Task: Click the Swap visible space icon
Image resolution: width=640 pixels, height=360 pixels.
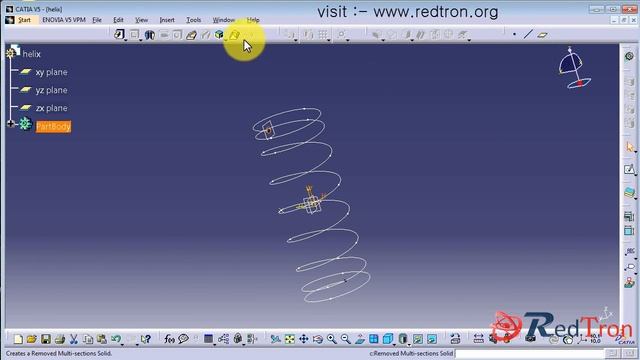Action: [x=432, y=339]
